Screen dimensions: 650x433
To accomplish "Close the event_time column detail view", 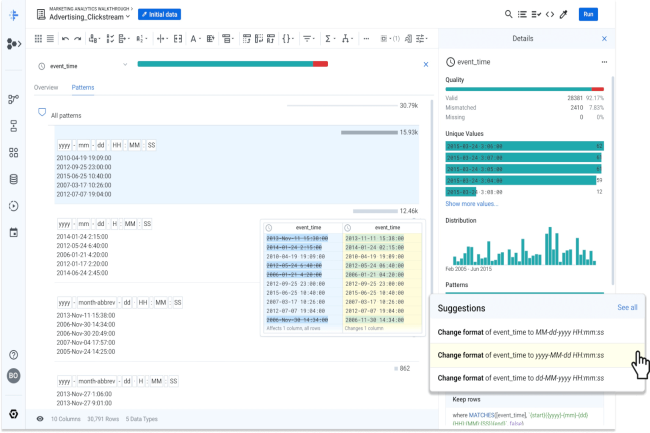I will coord(426,64).
